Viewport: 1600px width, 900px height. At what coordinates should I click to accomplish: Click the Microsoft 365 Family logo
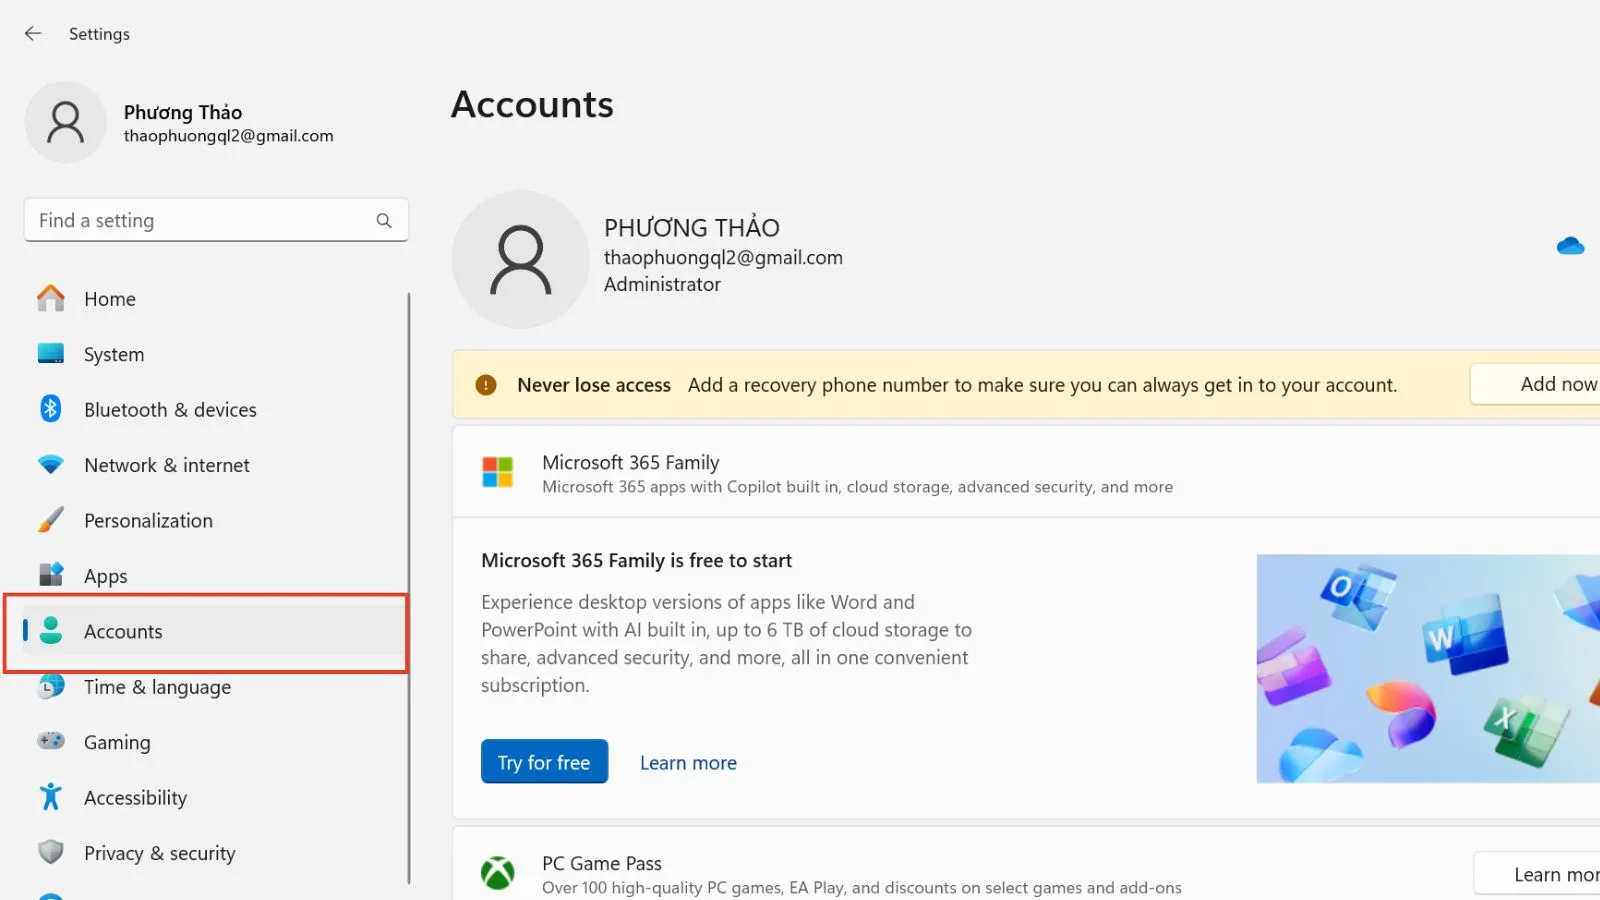(x=498, y=472)
